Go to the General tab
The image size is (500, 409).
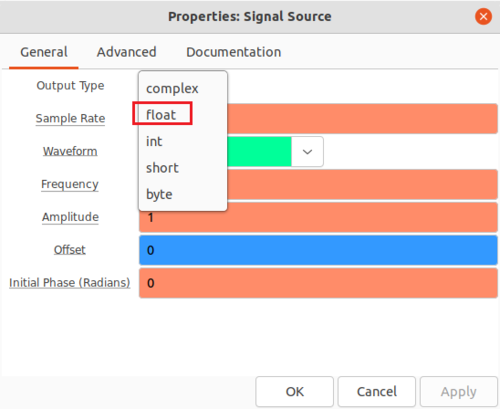pyautogui.click(x=44, y=52)
